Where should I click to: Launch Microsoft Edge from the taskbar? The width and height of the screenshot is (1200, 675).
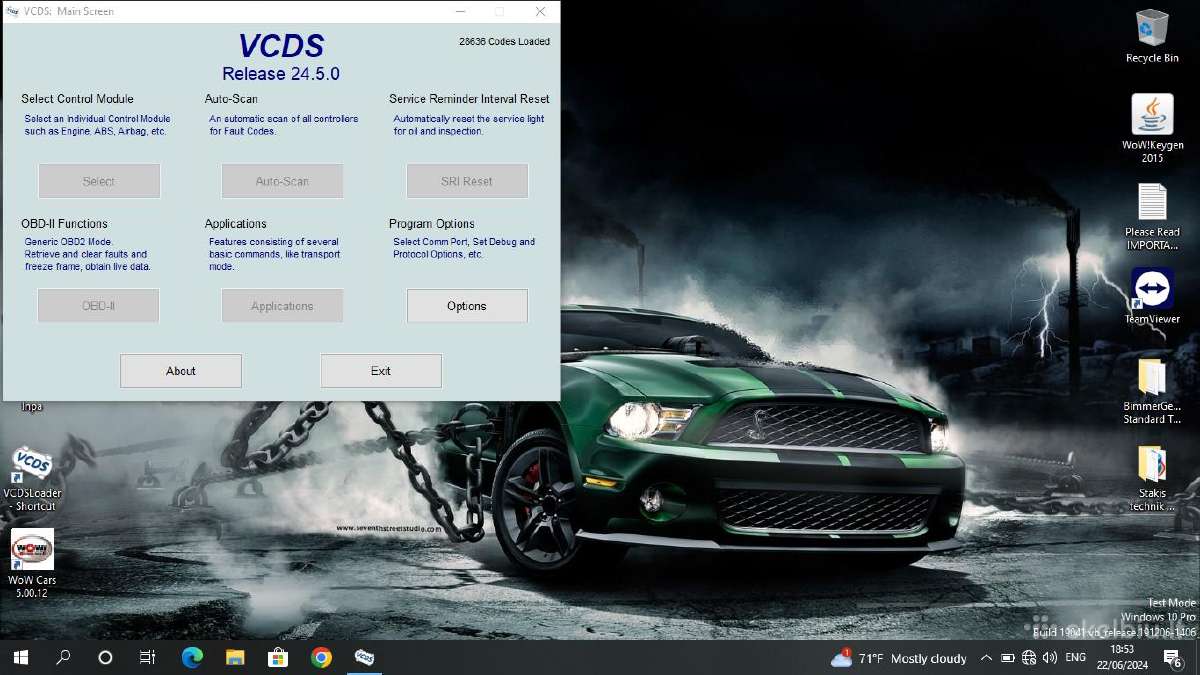click(x=192, y=657)
